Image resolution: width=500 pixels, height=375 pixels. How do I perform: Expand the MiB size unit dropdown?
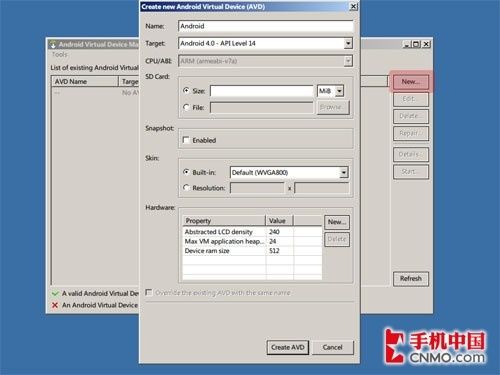tap(339, 91)
